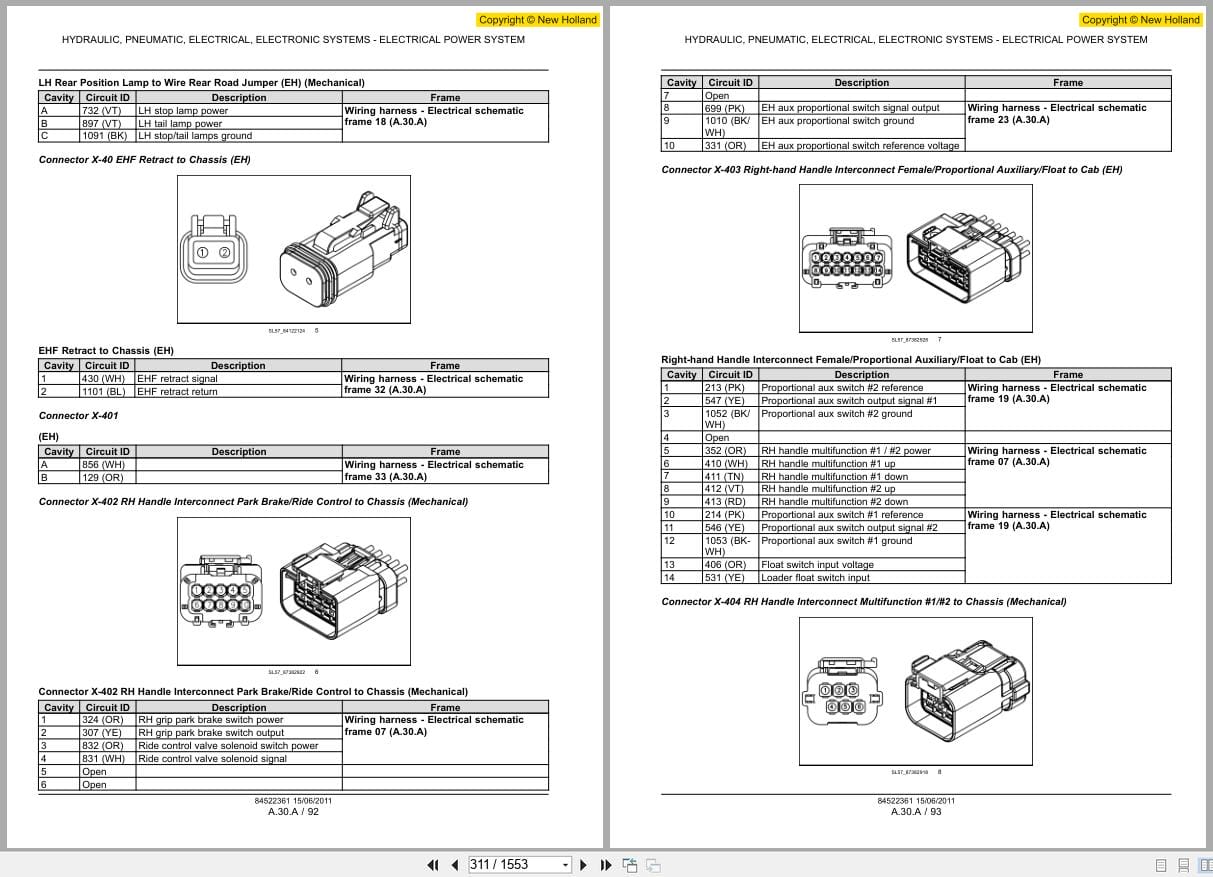Click 'Loader float switch input' description

coord(816,578)
